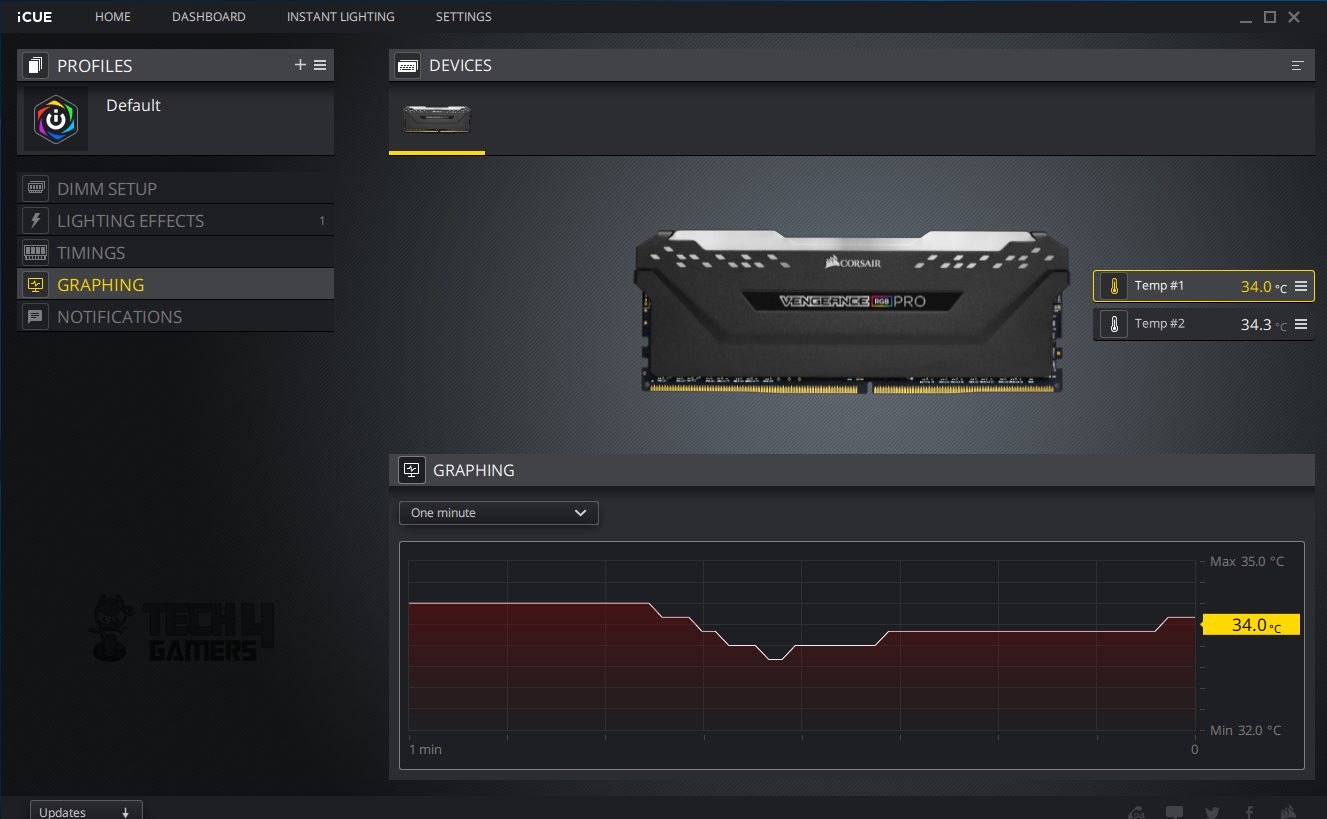
Task: Click the TIMINGS chip icon
Action: click(x=35, y=252)
